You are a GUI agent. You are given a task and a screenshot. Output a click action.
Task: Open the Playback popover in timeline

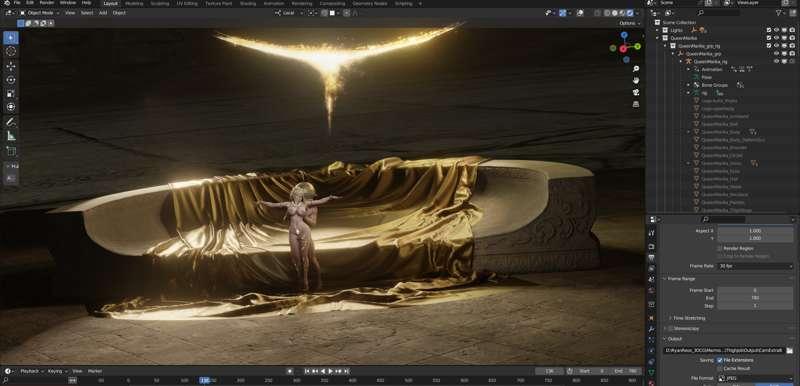coord(32,371)
